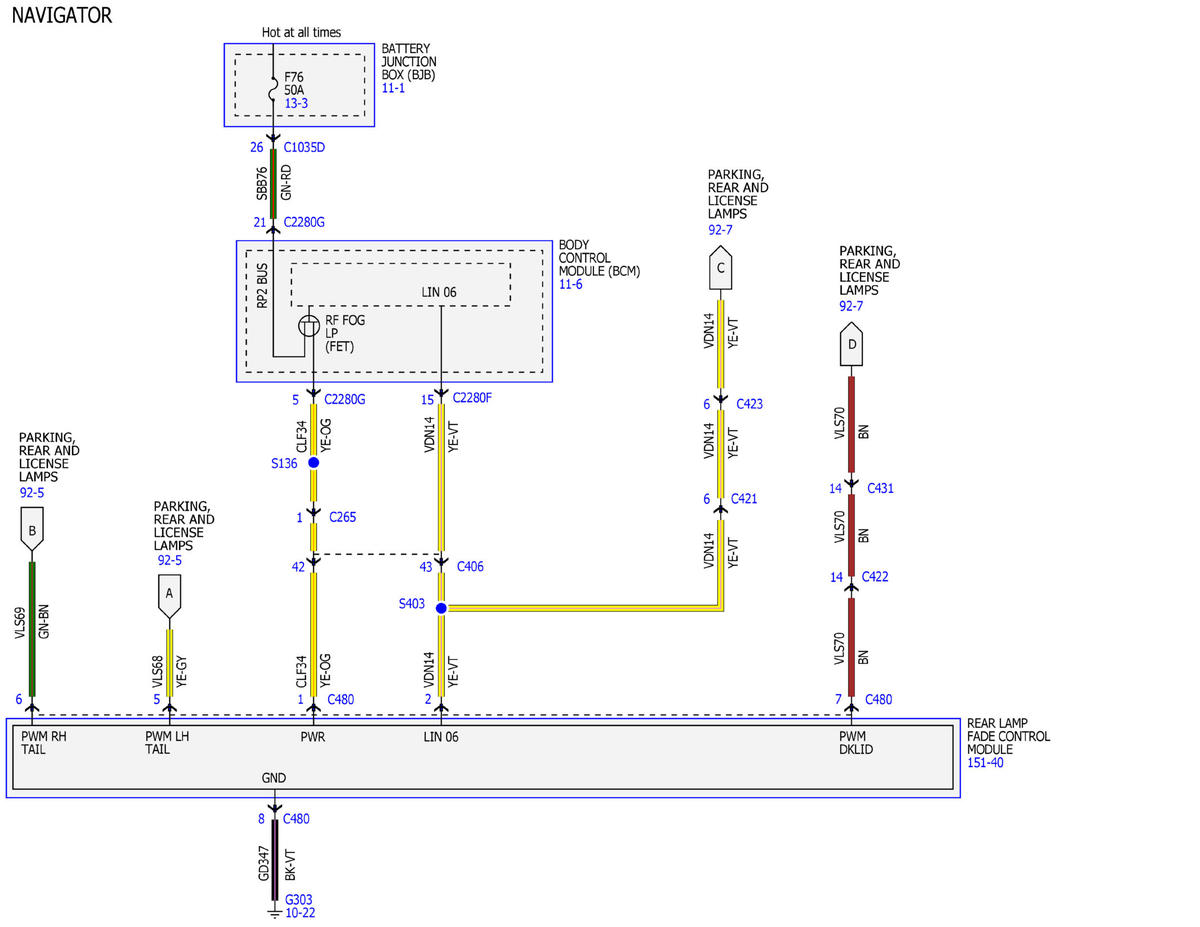The width and height of the screenshot is (1200, 927).
Task: Click 'RF FOG LP (FET)' label
Action: (345, 333)
